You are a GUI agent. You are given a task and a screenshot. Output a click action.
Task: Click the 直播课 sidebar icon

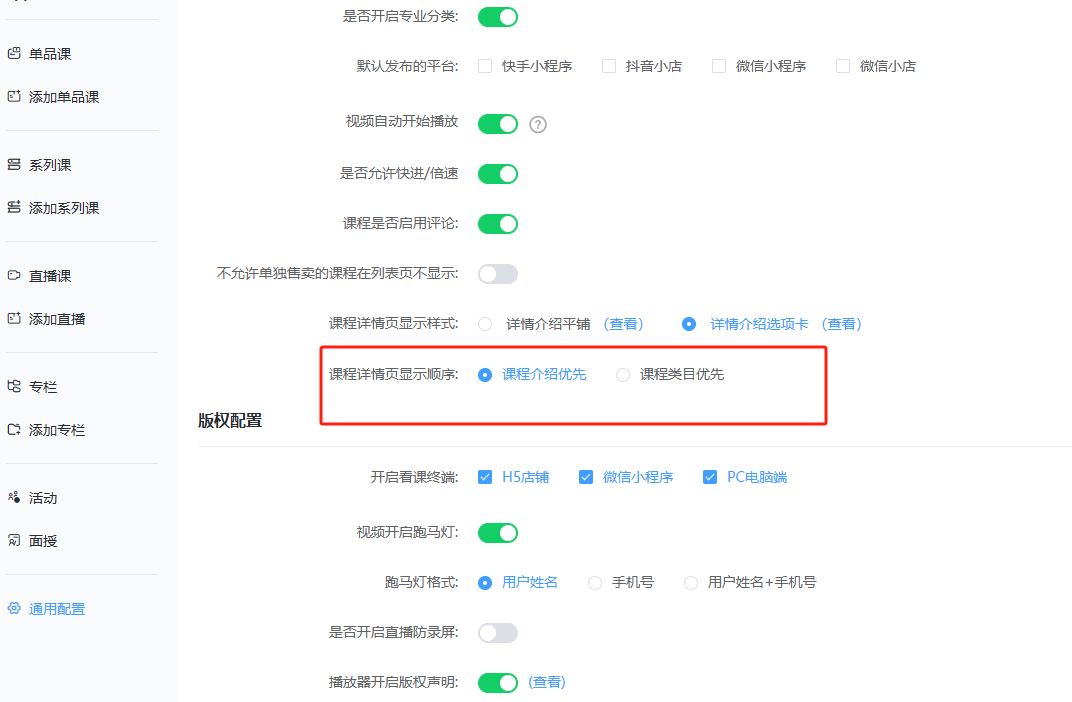(x=14, y=275)
